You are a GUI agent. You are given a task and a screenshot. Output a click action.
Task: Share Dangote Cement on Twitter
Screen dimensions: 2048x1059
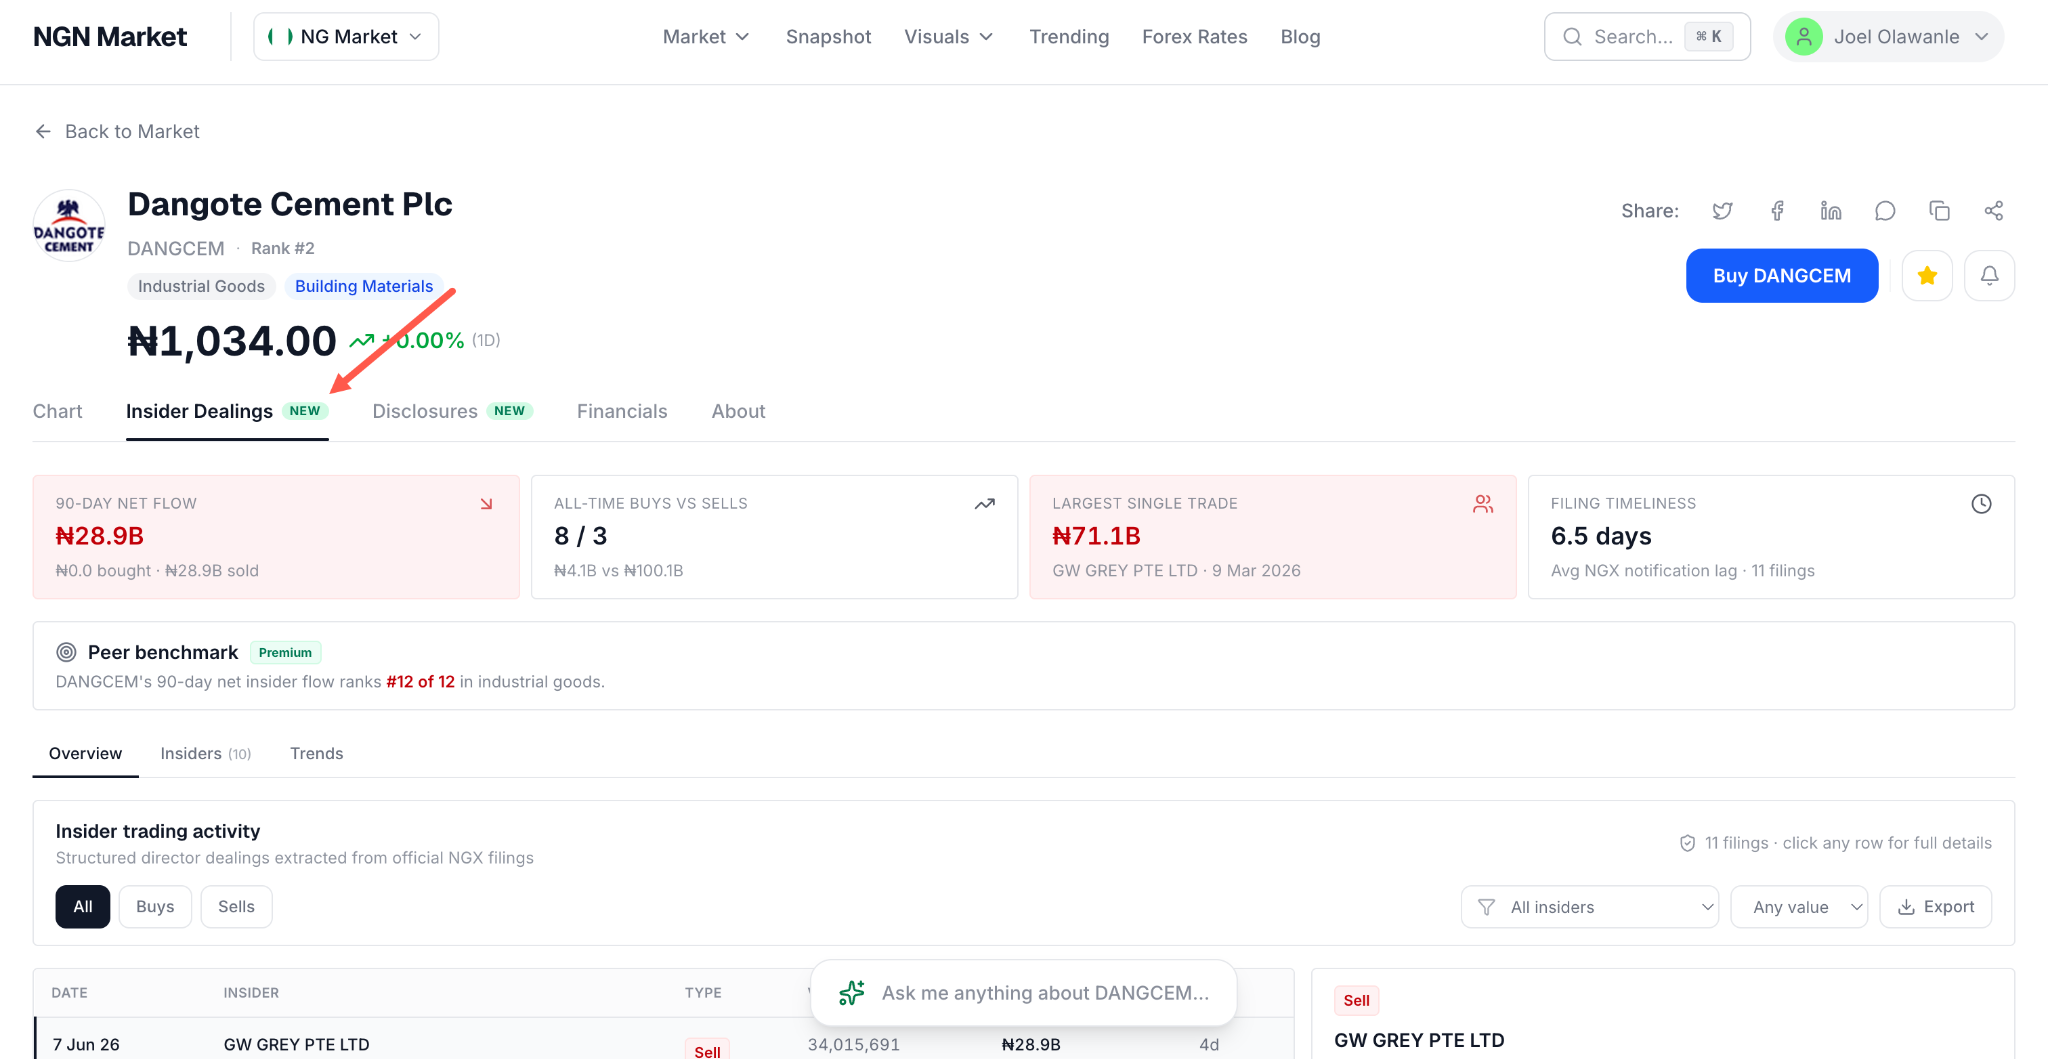tap(1722, 211)
